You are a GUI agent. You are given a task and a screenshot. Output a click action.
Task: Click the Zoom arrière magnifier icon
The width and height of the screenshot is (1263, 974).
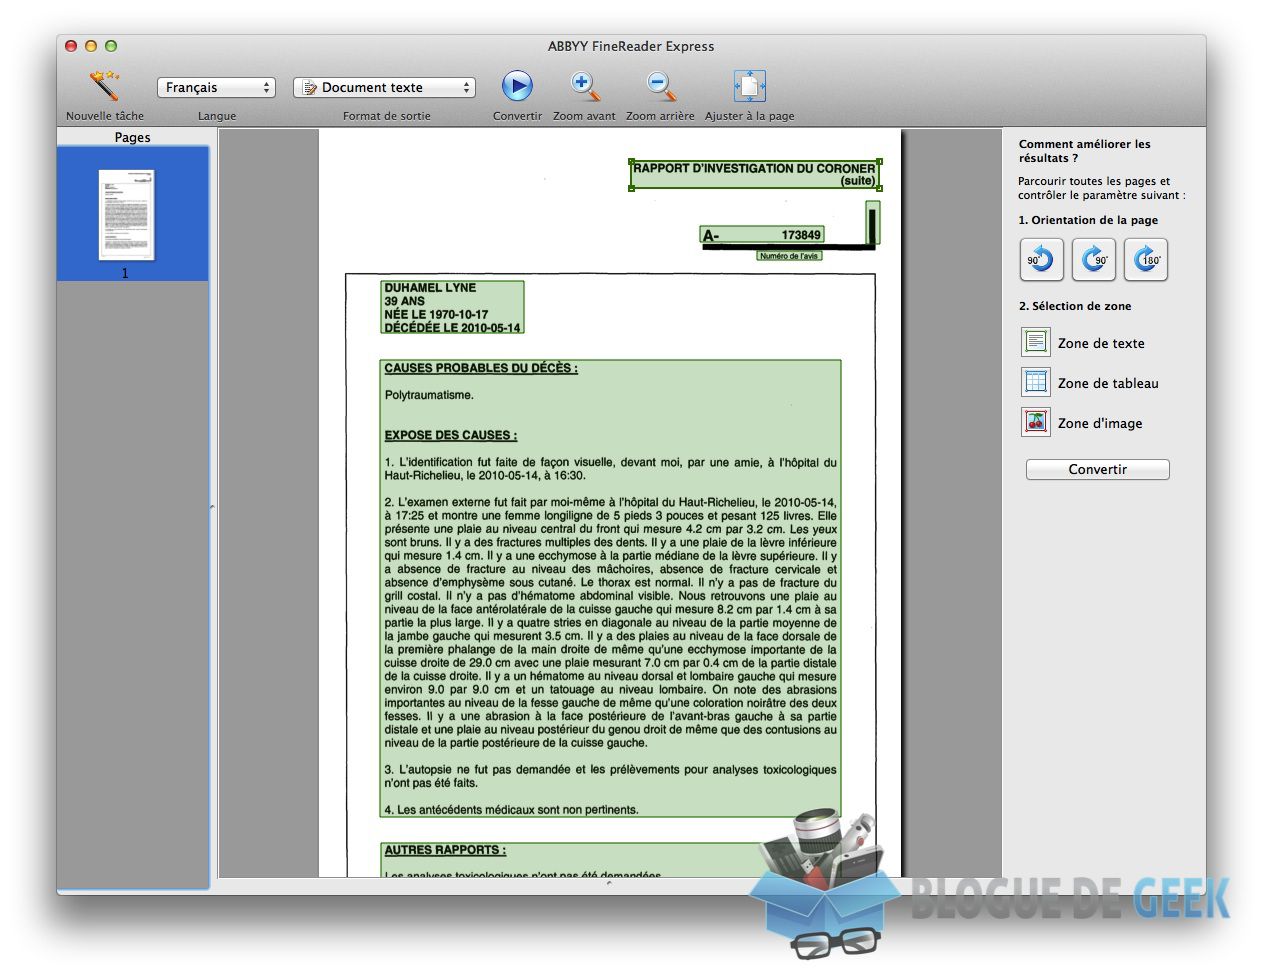[660, 86]
